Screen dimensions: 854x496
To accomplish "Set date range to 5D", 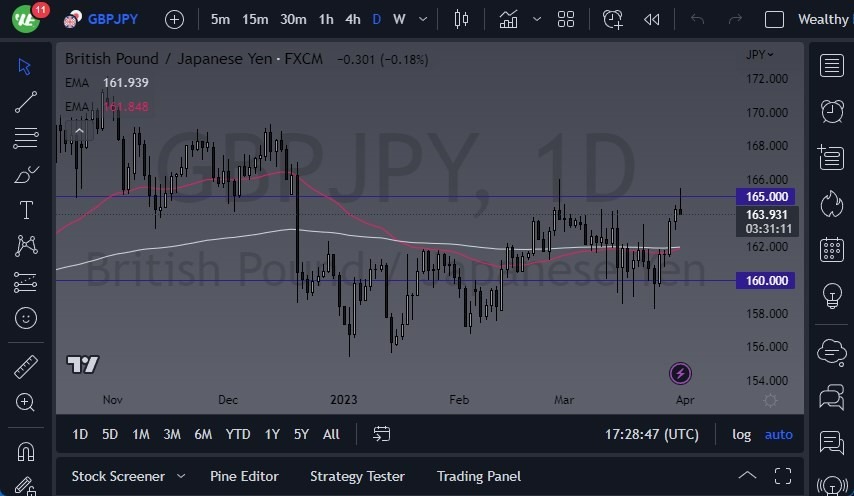I will tap(110, 434).
